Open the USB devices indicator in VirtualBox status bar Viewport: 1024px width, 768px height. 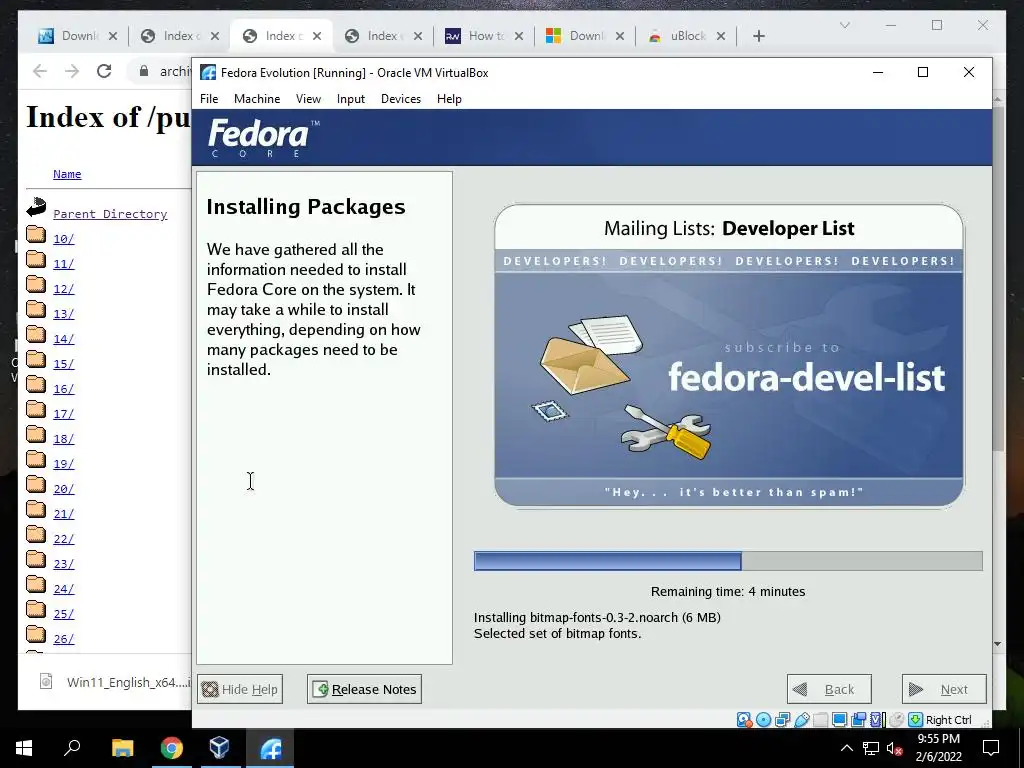[x=802, y=720]
